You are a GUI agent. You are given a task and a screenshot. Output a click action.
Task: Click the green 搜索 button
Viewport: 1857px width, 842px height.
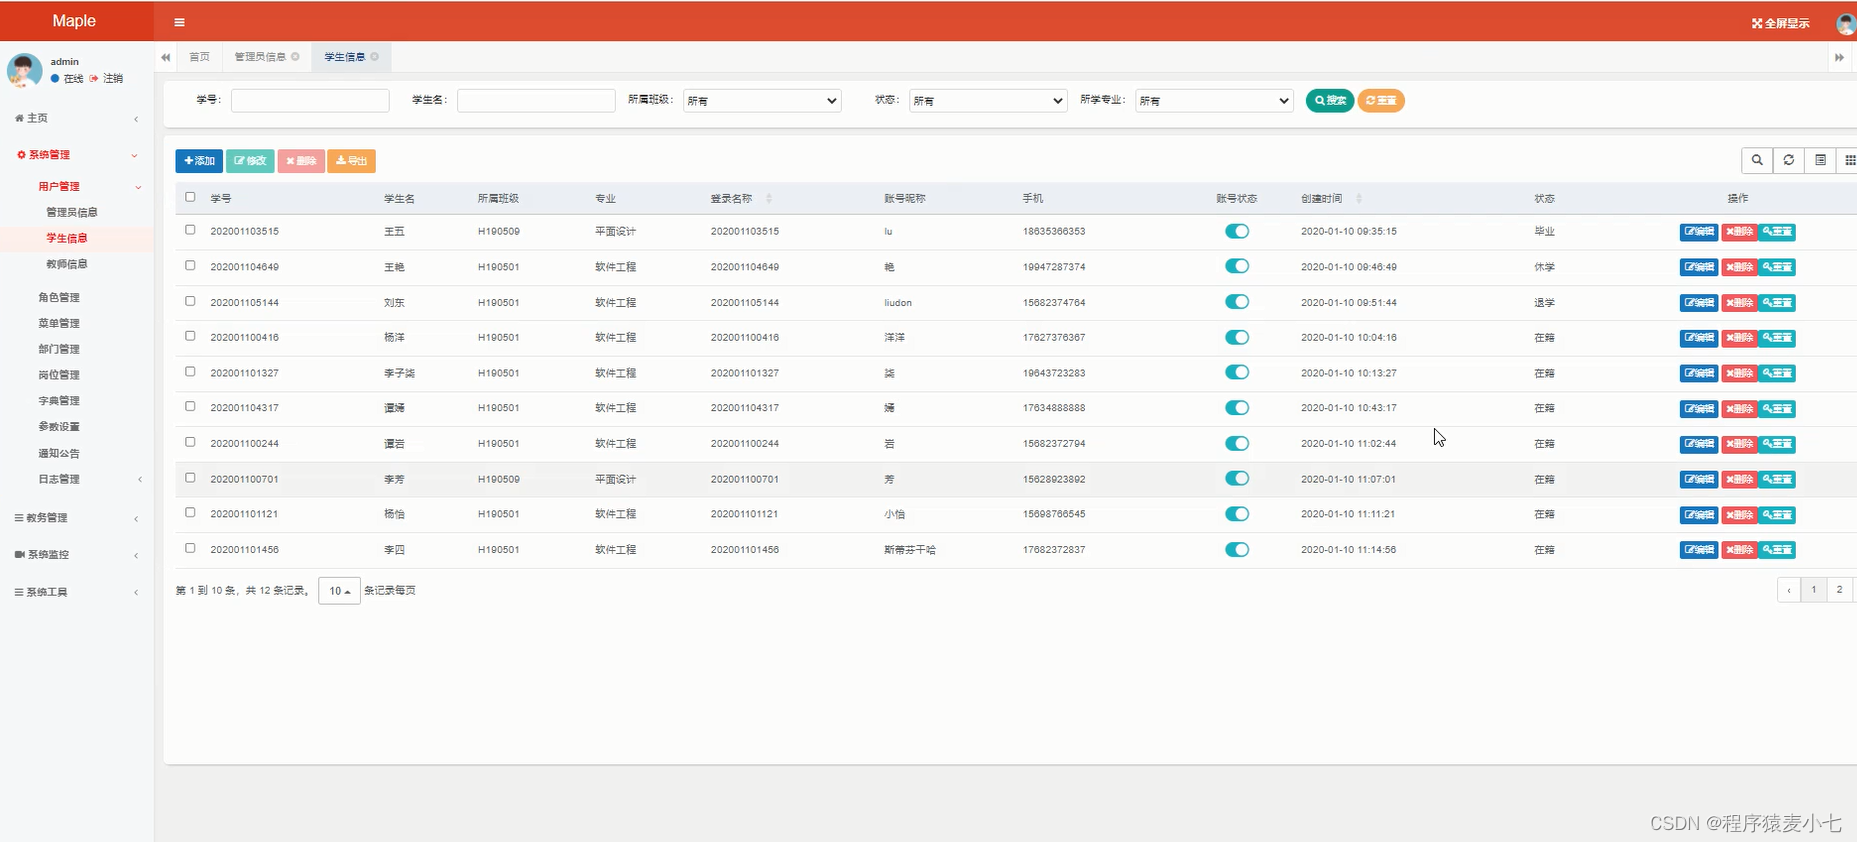(x=1329, y=100)
